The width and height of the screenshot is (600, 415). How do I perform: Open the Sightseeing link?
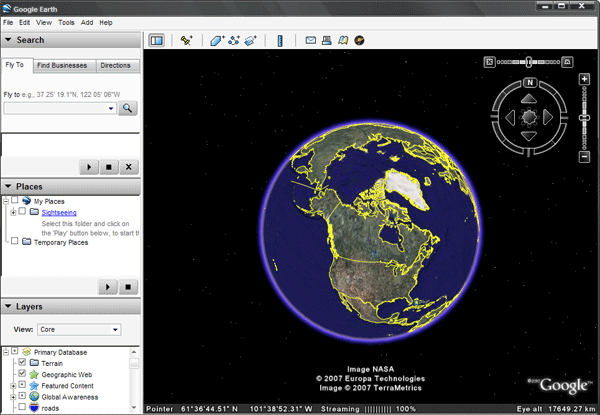pyautogui.click(x=59, y=212)
